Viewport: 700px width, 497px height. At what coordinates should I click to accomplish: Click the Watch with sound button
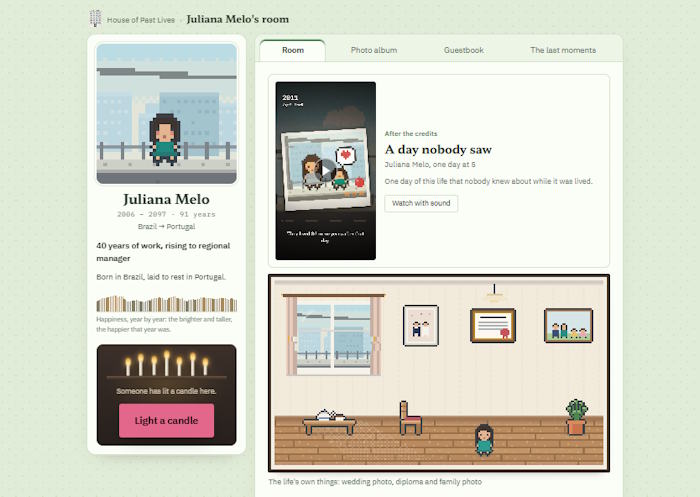click(x=421, y=203)
